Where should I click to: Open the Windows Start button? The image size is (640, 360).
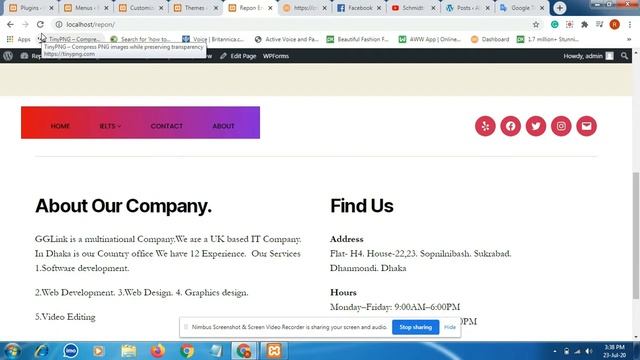tap(12, 351)
